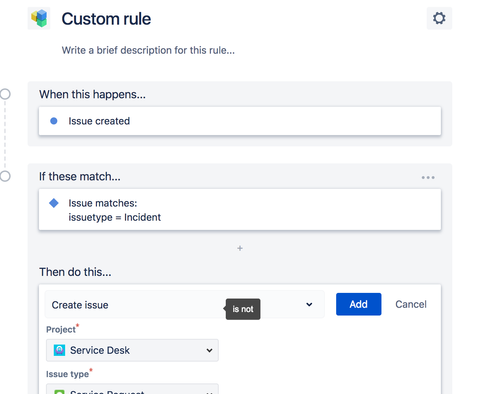
Task: Open the Issue created trigger card
Action: click(240, 121)
